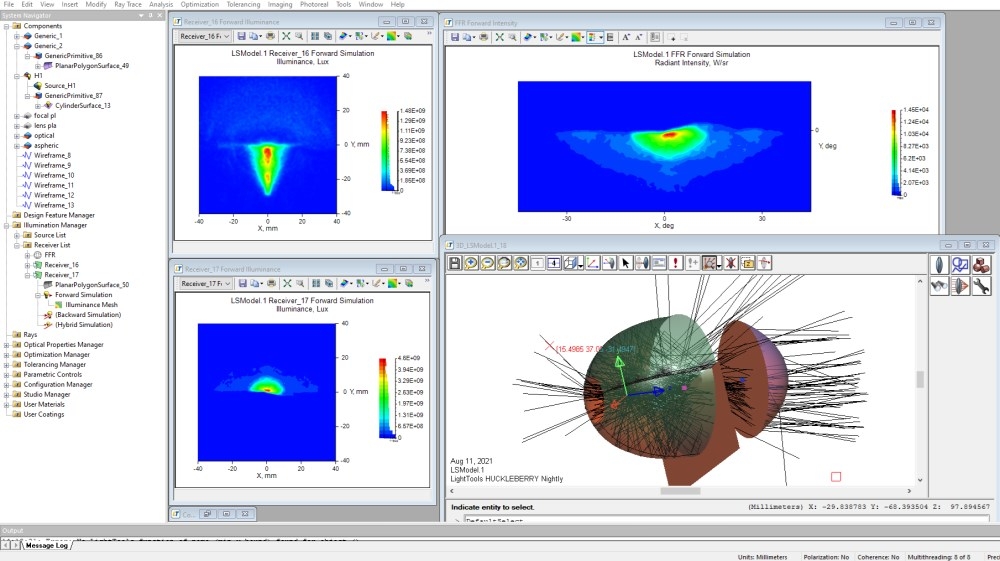This screenshot has width=1000, height=561.
Task: Click the save icon in 3D view toolbar
Action: tap(455, 263)
